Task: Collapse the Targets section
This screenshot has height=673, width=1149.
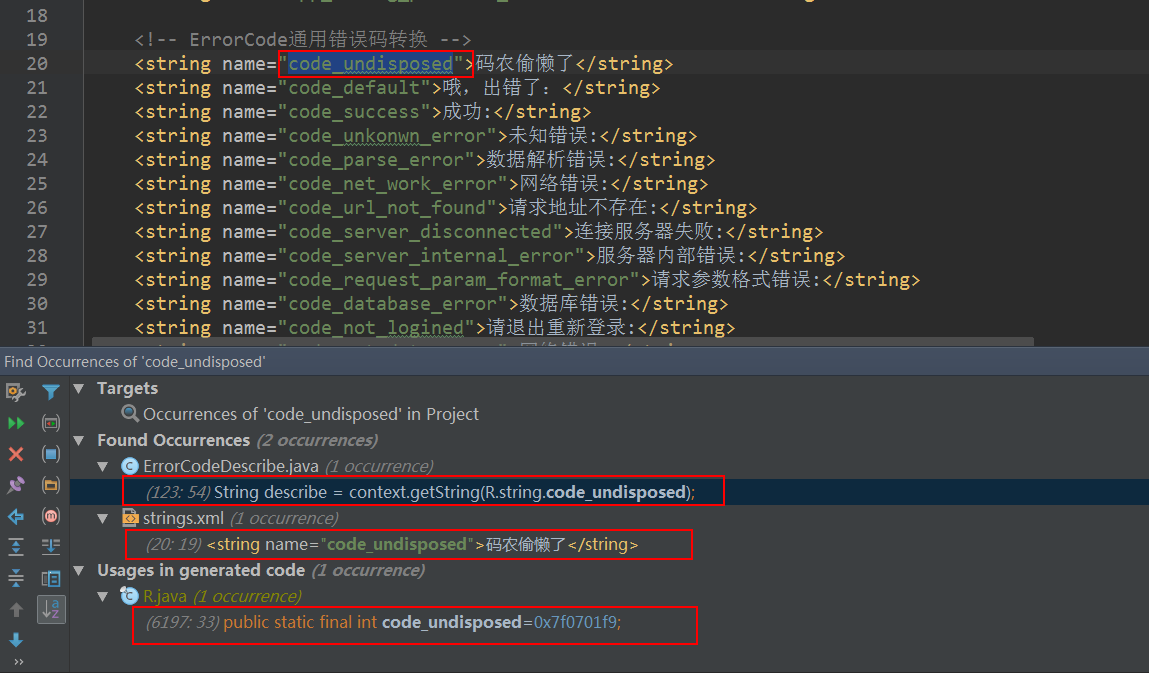Action: point(78,388)
